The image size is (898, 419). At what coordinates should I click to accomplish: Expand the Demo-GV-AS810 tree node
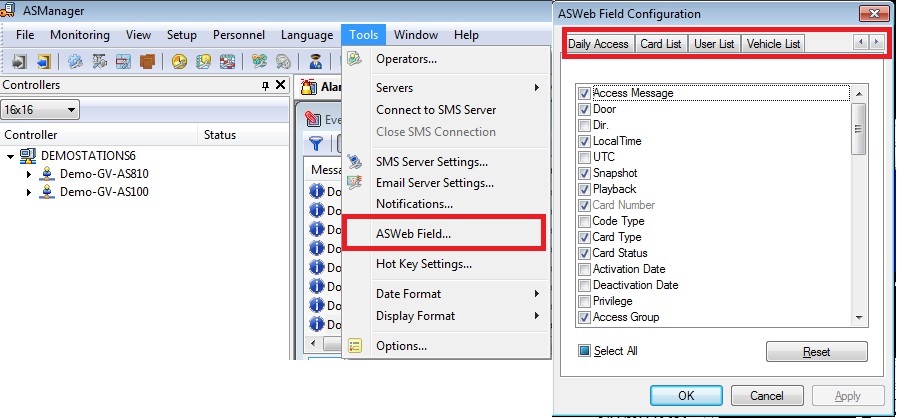29,174
